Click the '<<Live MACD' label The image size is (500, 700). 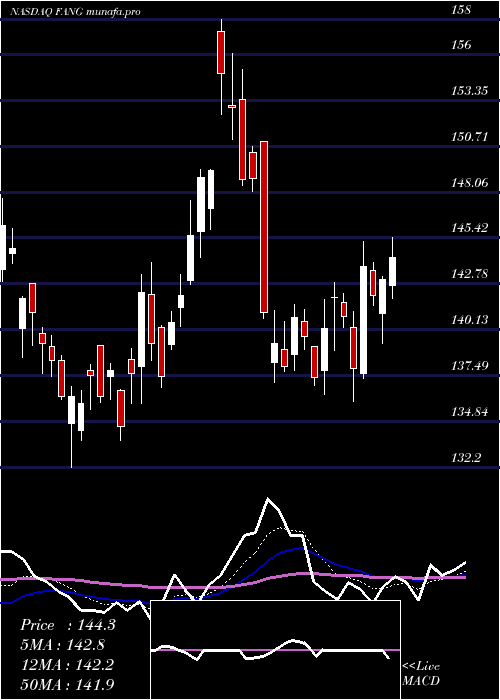click(x=421, y=674)
